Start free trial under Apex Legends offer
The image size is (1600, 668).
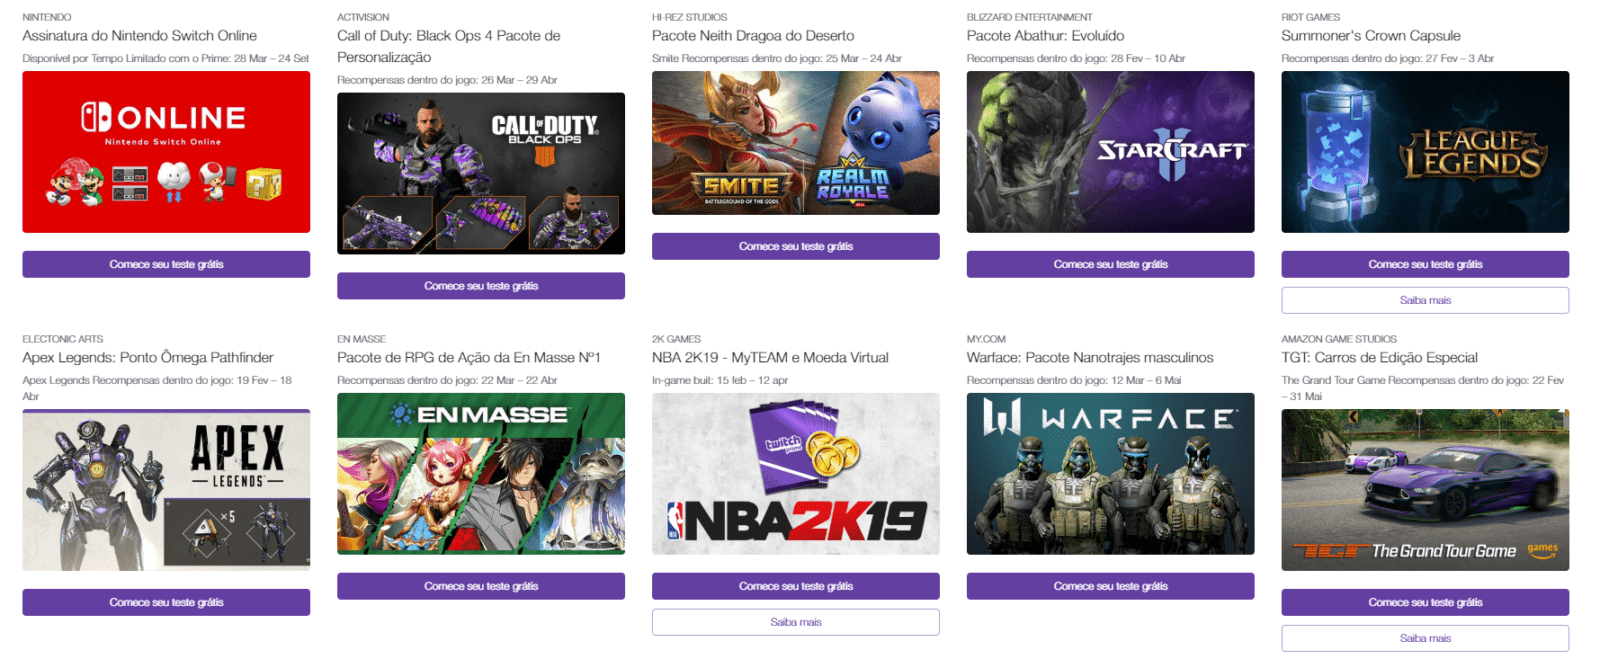tap(166, 602)
